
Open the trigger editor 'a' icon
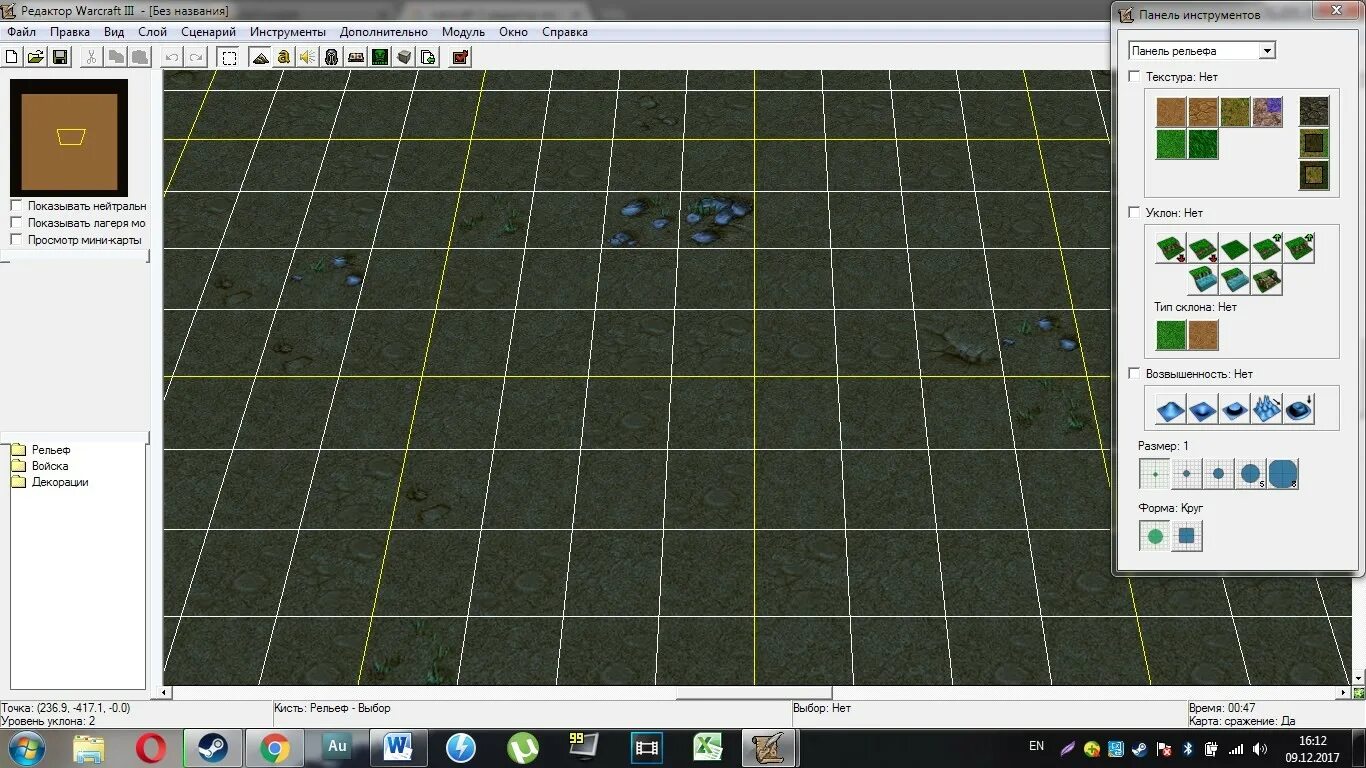(x=284, y=57)
